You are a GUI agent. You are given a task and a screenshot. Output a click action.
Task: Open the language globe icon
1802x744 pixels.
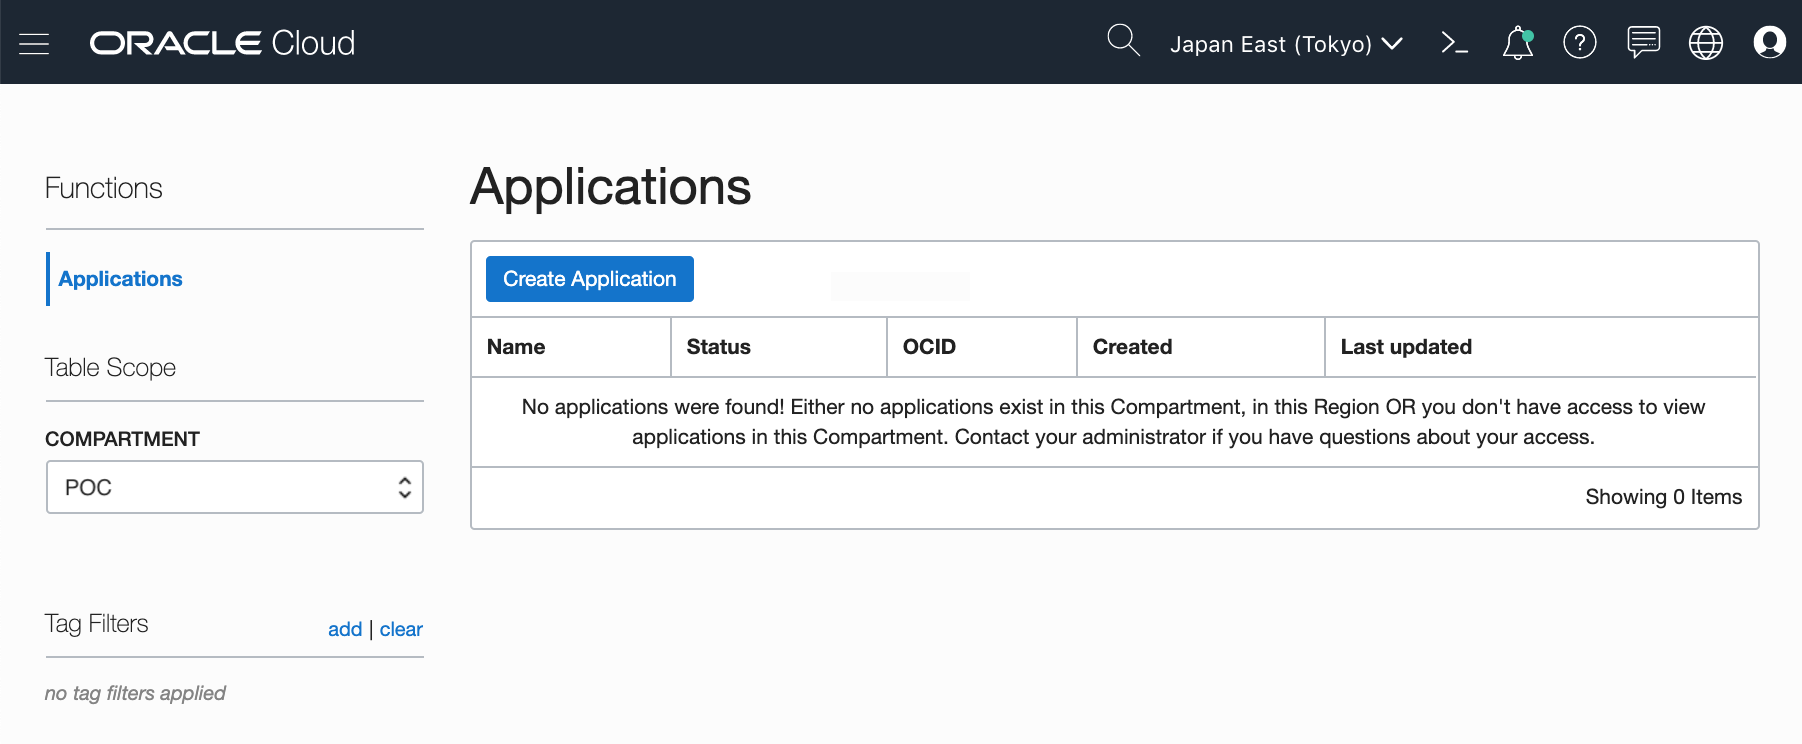(x=1705, y=43)
